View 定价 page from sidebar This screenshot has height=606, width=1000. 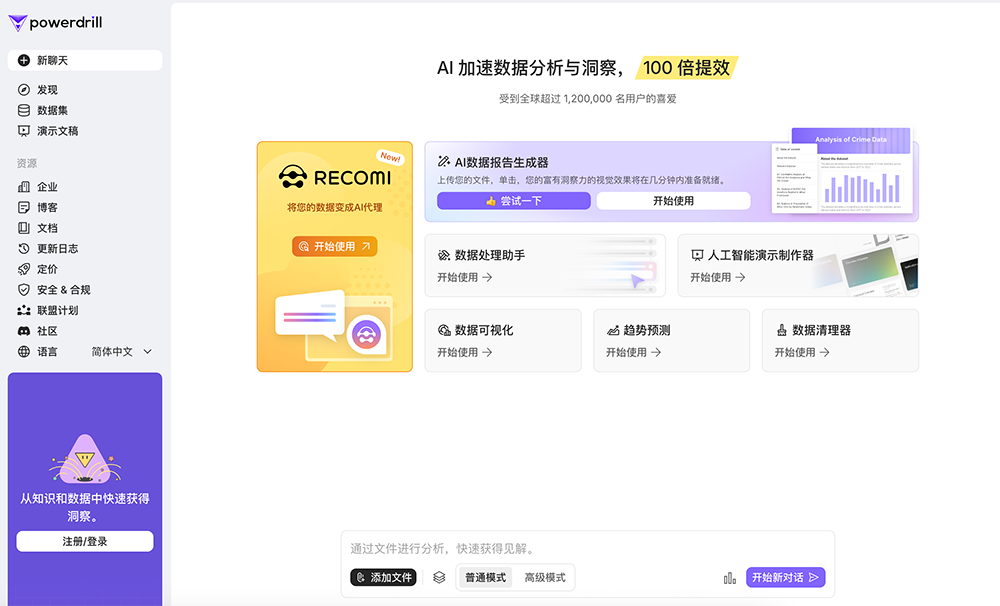[x=85, y=269]
